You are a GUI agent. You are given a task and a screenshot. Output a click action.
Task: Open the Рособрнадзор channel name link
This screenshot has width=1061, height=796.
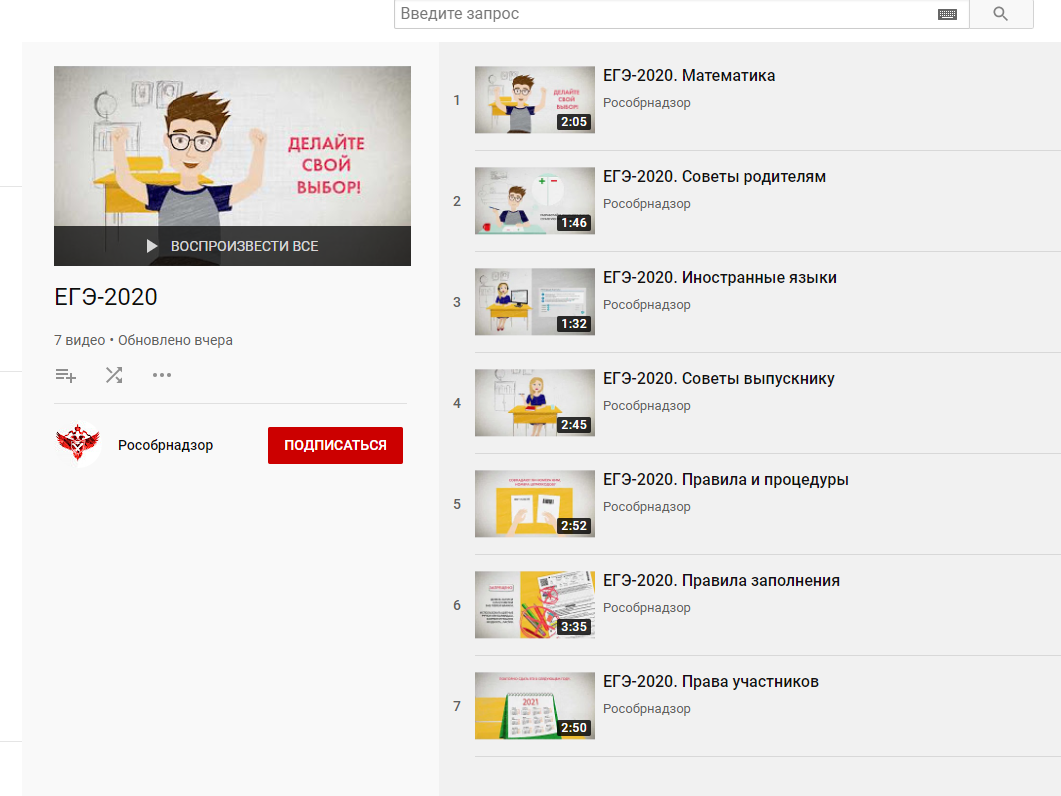pos(165,445)
